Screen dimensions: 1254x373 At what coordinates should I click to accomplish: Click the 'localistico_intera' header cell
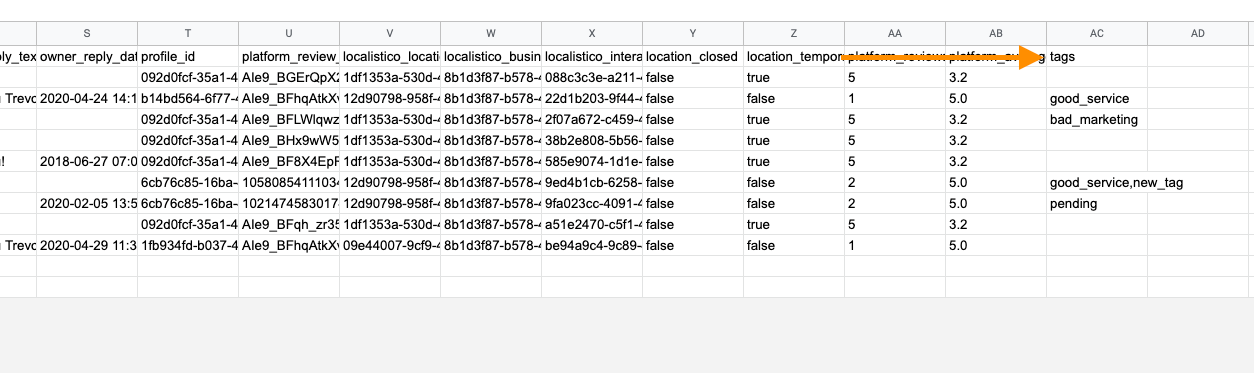[592, 57]
